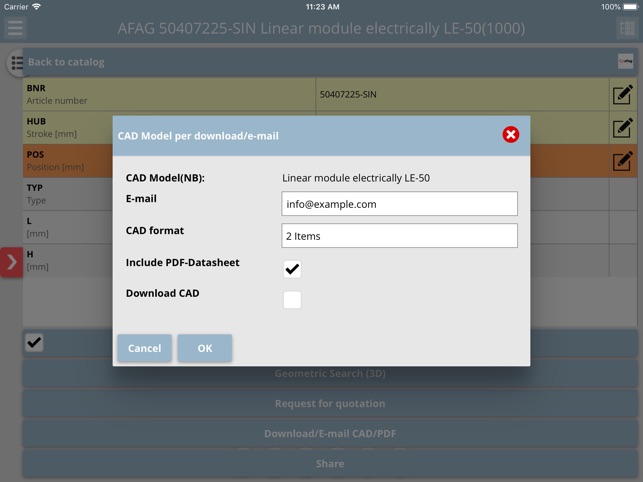This screenshot has height=482, width=643.
Task: Click the 50407225-SIN article number value
Action: [x=348, y=94]
